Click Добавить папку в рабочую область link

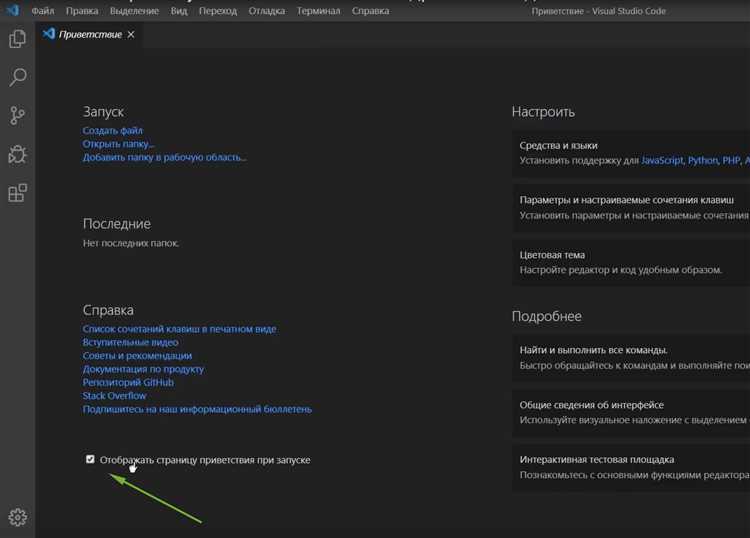165,157
